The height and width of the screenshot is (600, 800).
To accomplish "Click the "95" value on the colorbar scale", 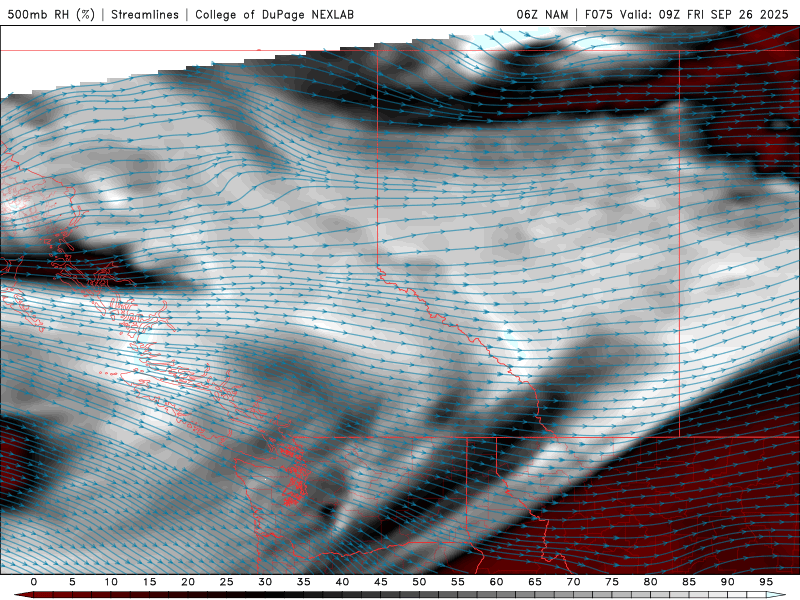I will point(766,582).
